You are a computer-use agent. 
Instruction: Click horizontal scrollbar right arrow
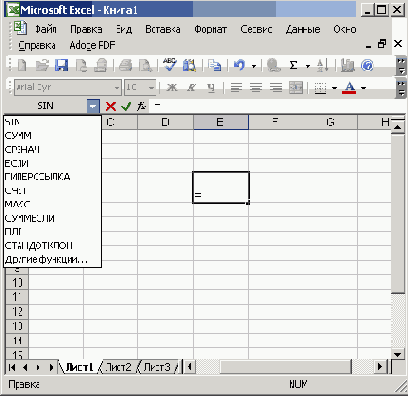[x=379, y=367]
